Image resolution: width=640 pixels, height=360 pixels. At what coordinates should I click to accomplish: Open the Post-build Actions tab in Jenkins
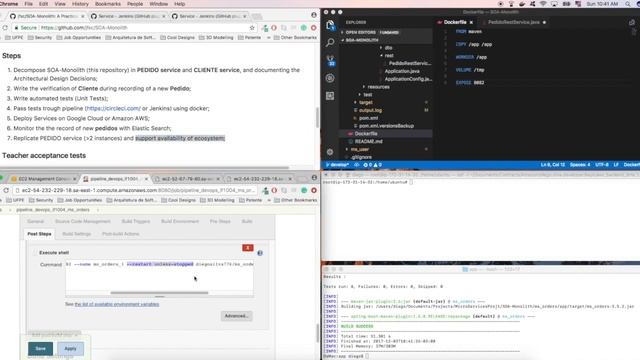coord(120,234)
